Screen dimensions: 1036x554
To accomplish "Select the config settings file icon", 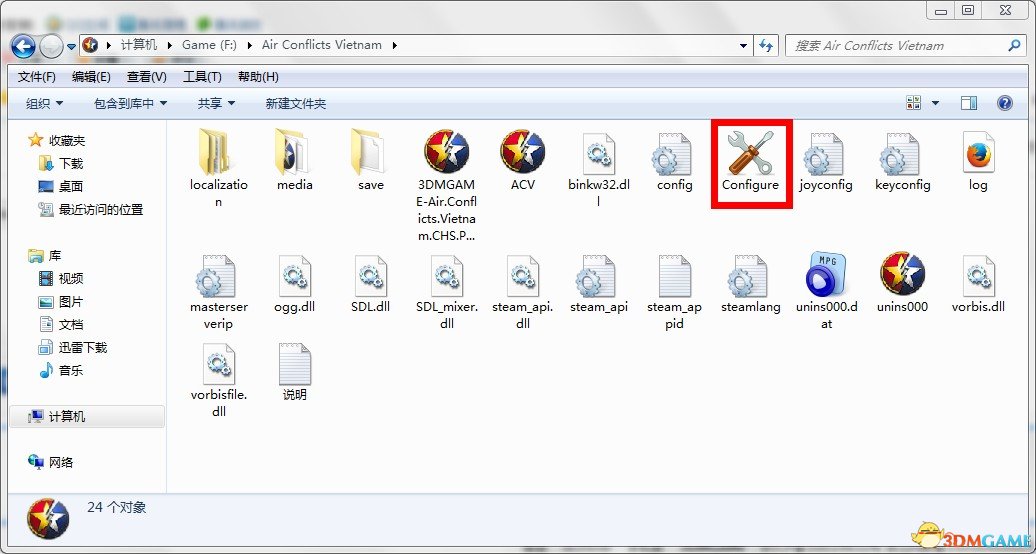I will point(674,153).
